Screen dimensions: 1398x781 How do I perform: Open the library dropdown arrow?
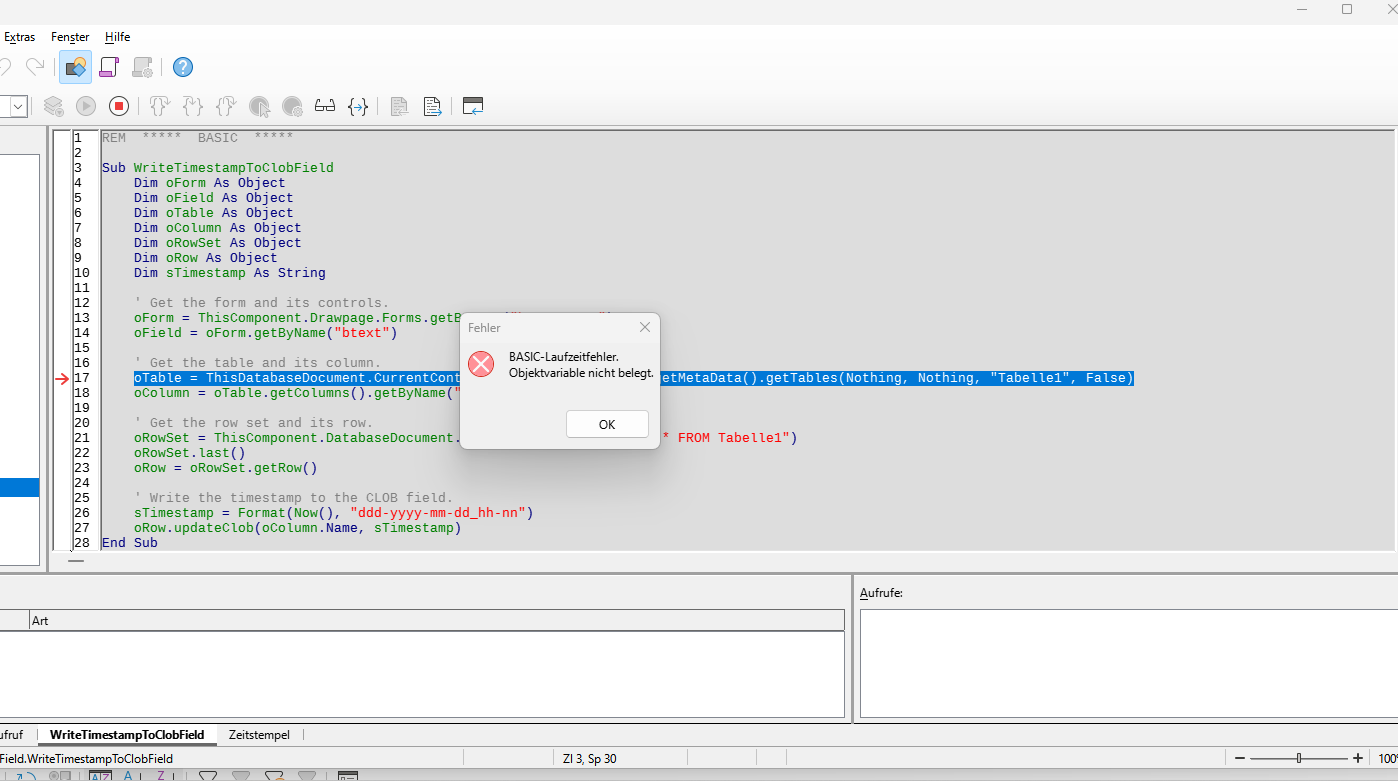pos(19,106)
